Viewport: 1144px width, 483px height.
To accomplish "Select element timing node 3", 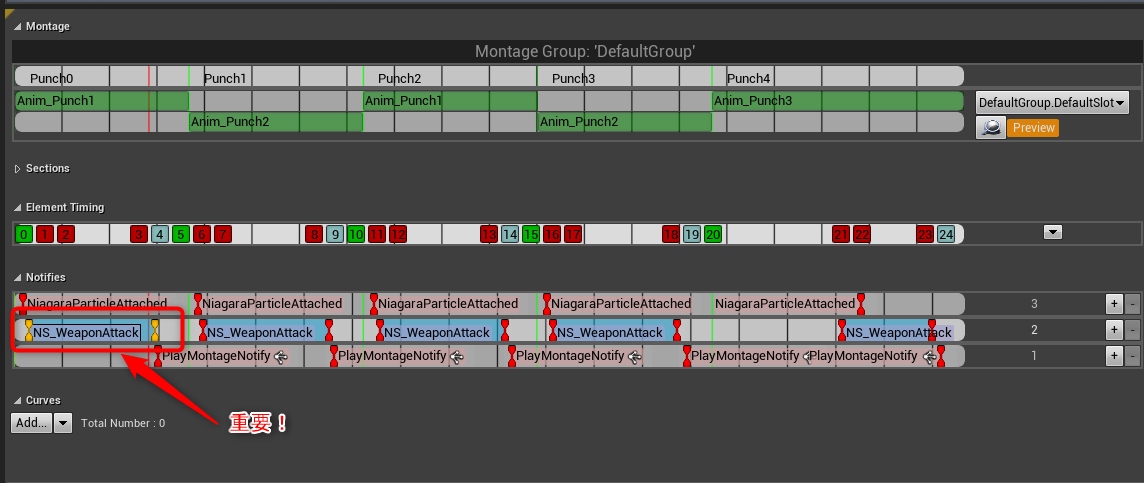I will coord(139,234).
